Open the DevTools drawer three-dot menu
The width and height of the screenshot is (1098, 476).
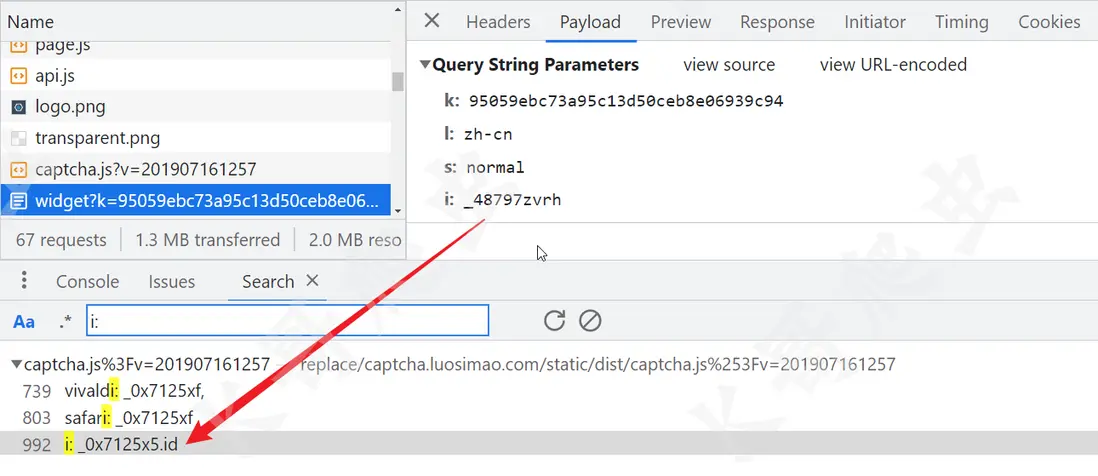[24, 281]
